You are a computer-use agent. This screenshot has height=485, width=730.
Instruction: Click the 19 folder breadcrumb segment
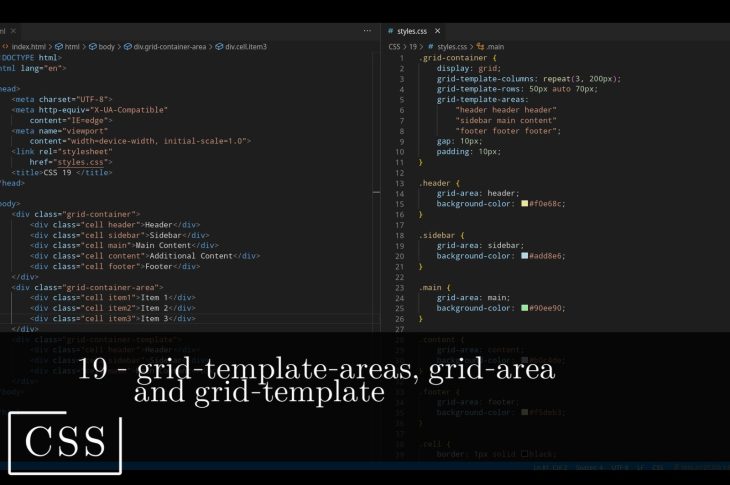[413, 46]
